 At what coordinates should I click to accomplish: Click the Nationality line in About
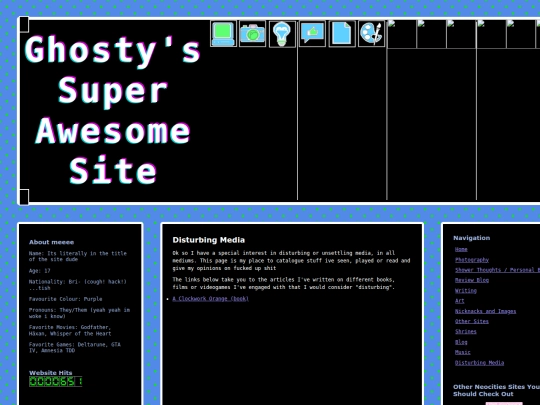pos(78,285)
